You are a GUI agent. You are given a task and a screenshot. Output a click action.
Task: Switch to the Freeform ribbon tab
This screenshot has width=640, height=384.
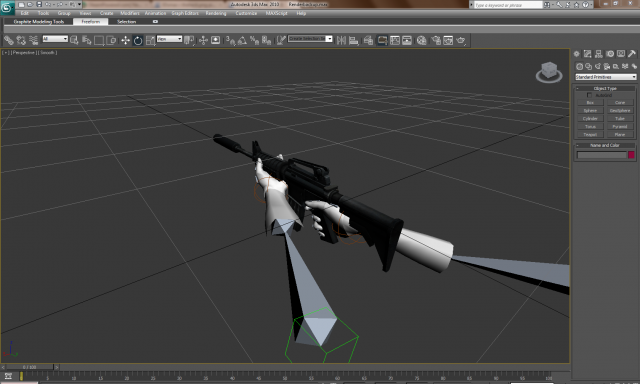[x=91, y=22]
